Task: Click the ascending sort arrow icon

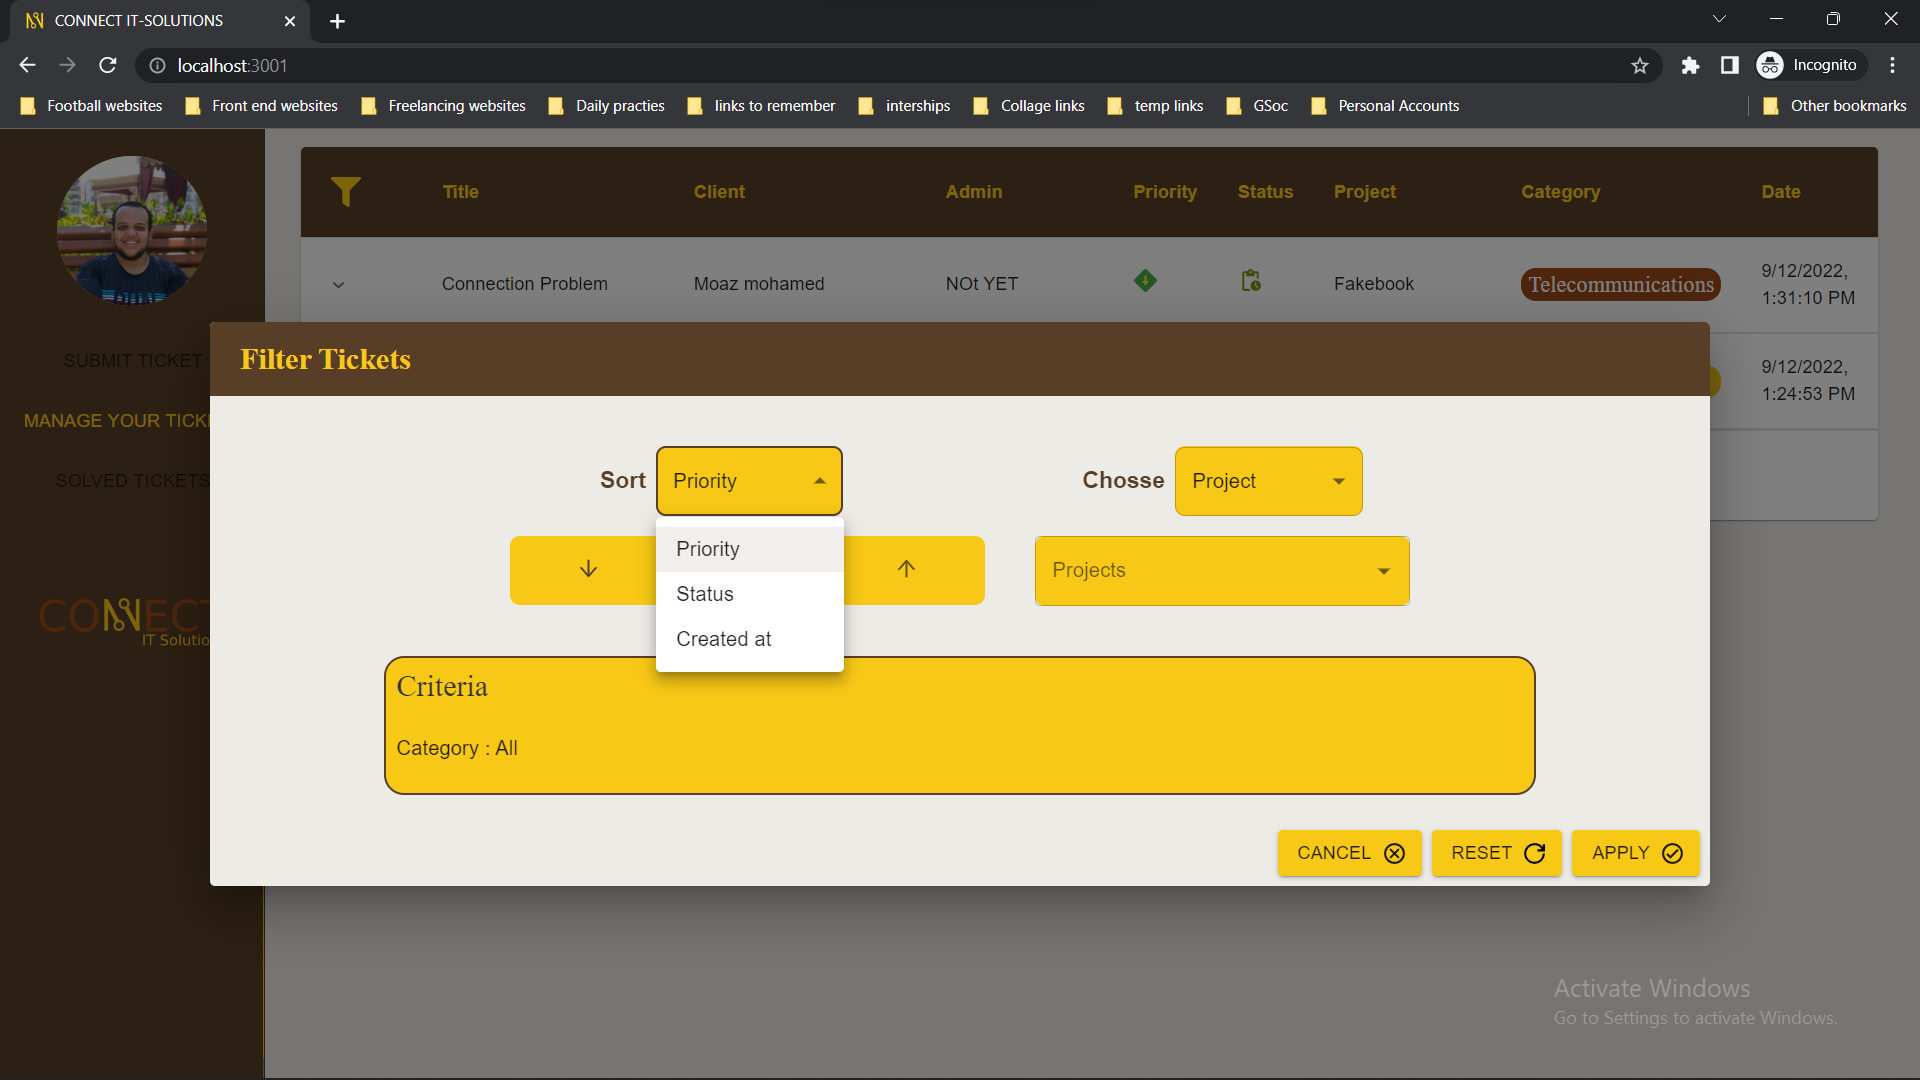Action: (906, 570)
